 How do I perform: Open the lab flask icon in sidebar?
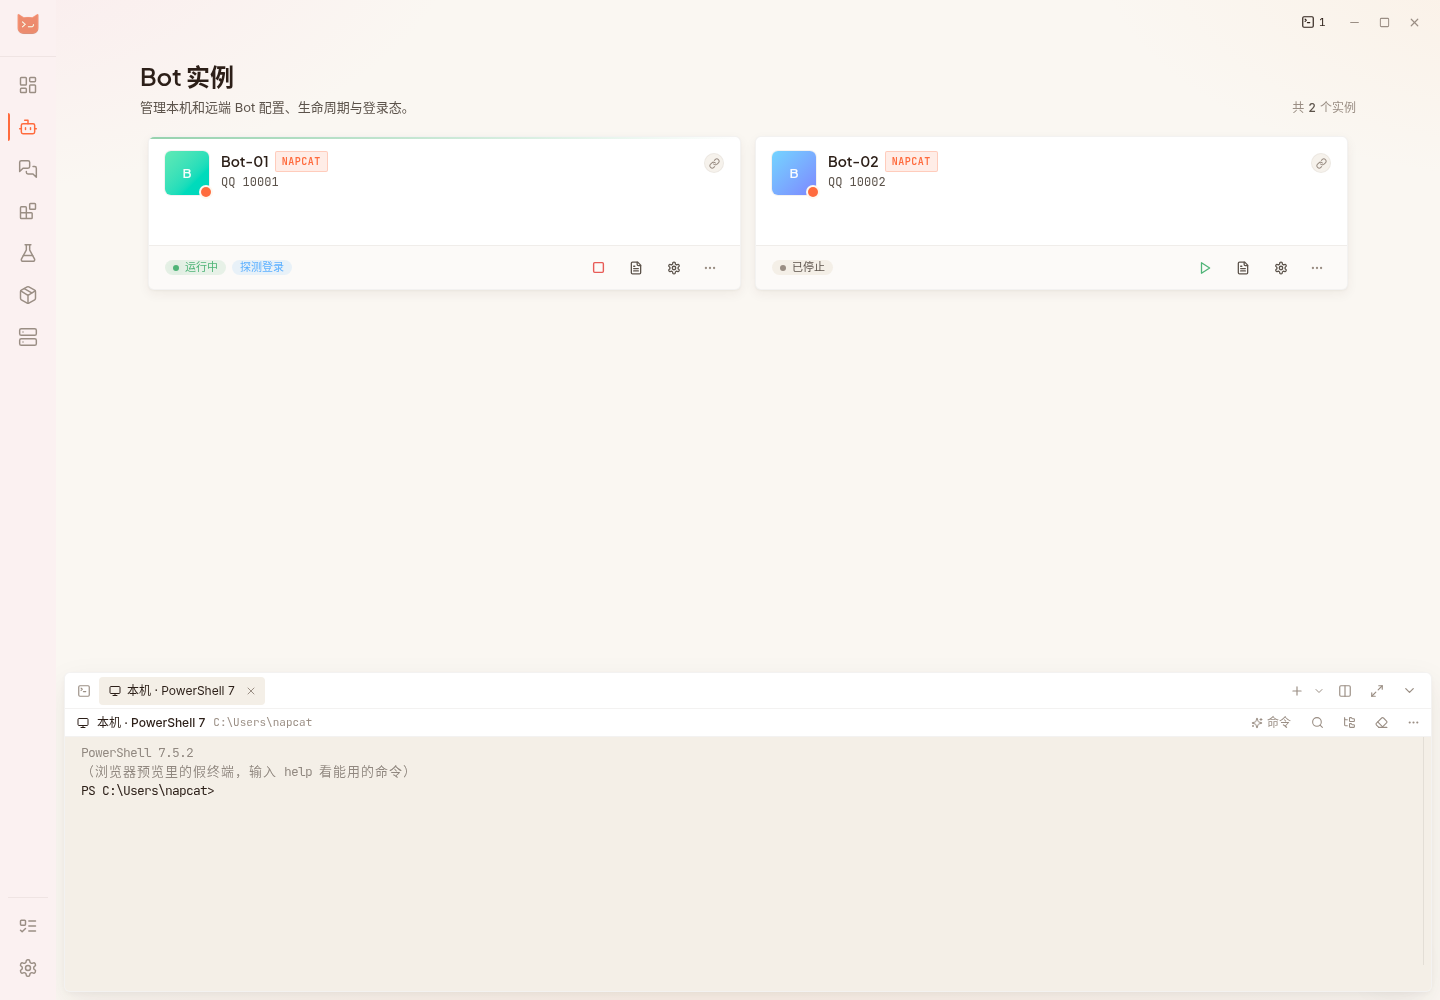click(28, 253)
